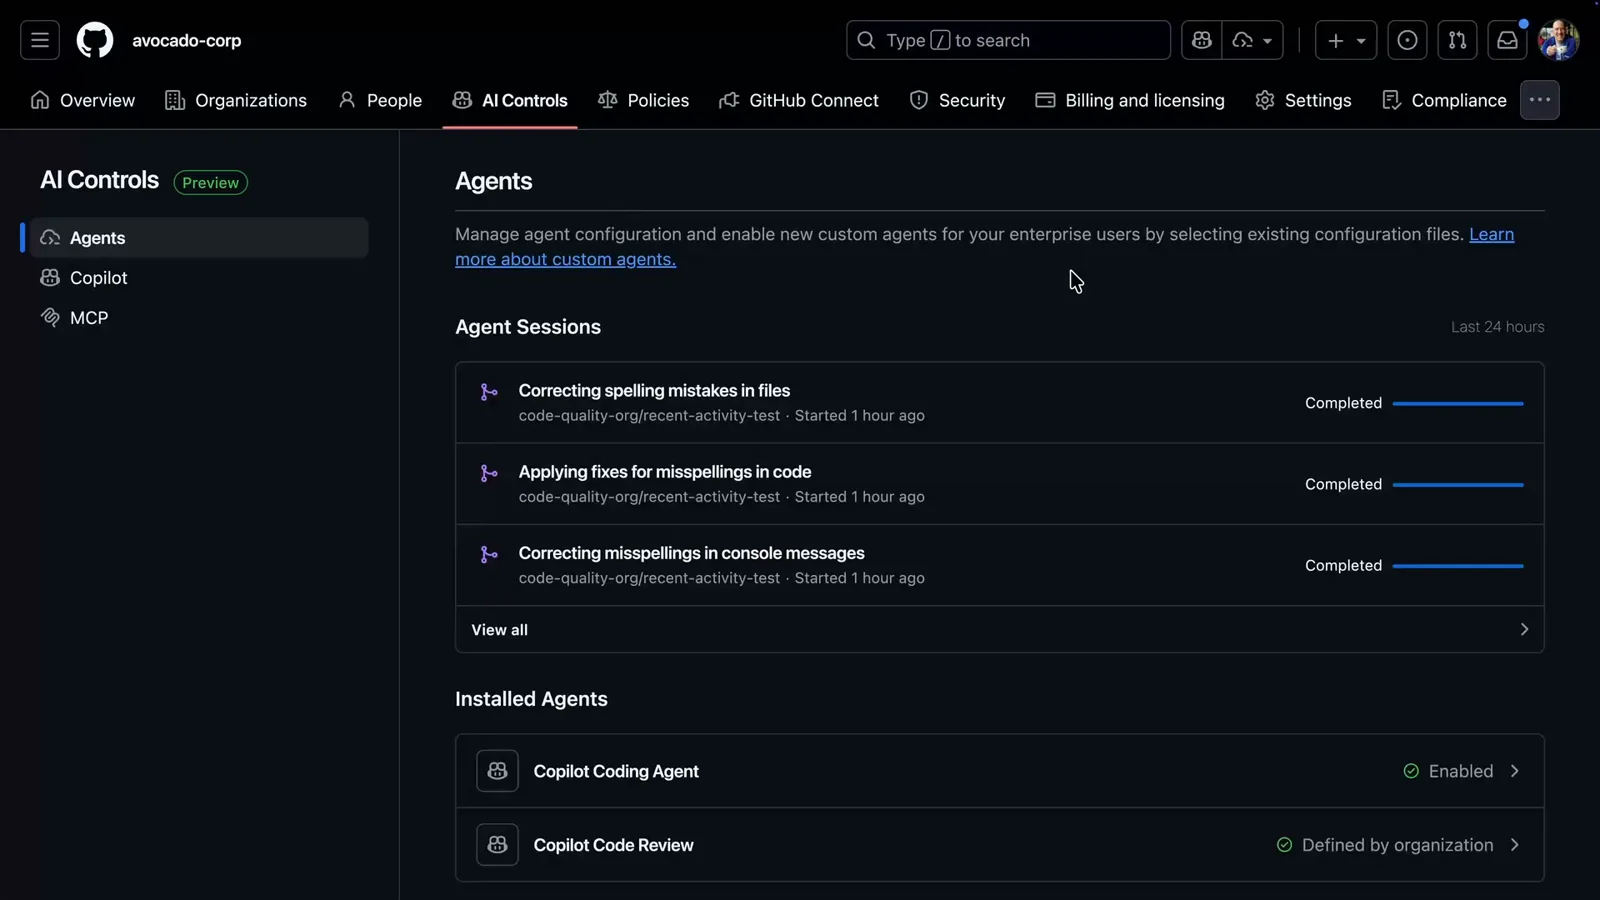Click progress bar of Correcting spelling mistakes session
This screenshot has width=1600, height=900.
(x=1458, y=404)
